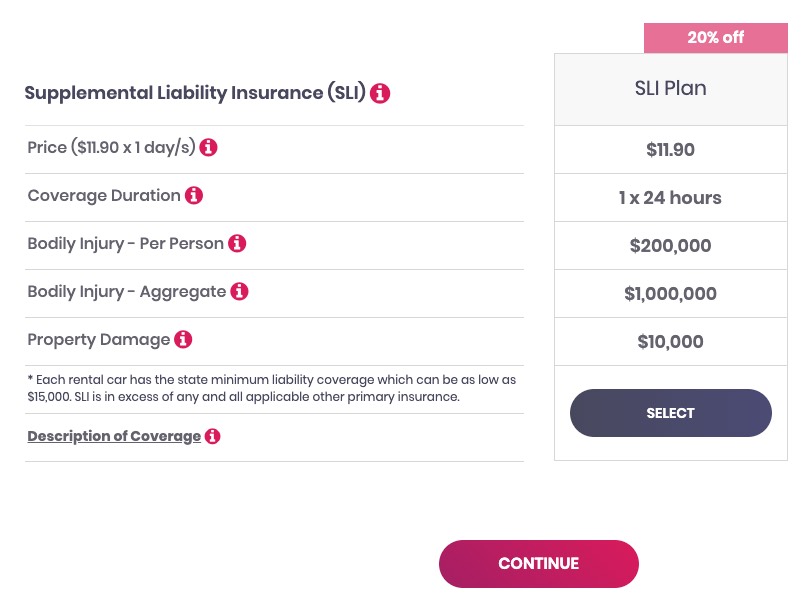Open Coverage Duration info tooltip icon
The width and height of the screenshot is (805, 606).
tap(194, 195)
